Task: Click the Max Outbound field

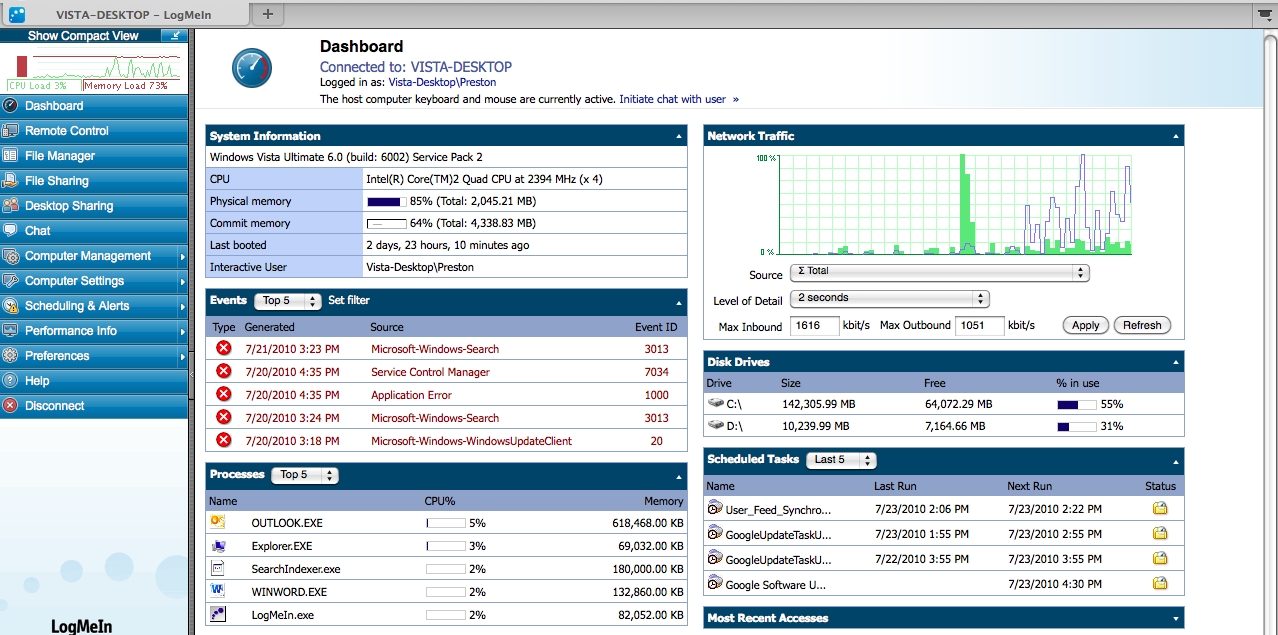Action: pyautogui.click(x=980, y=326)
